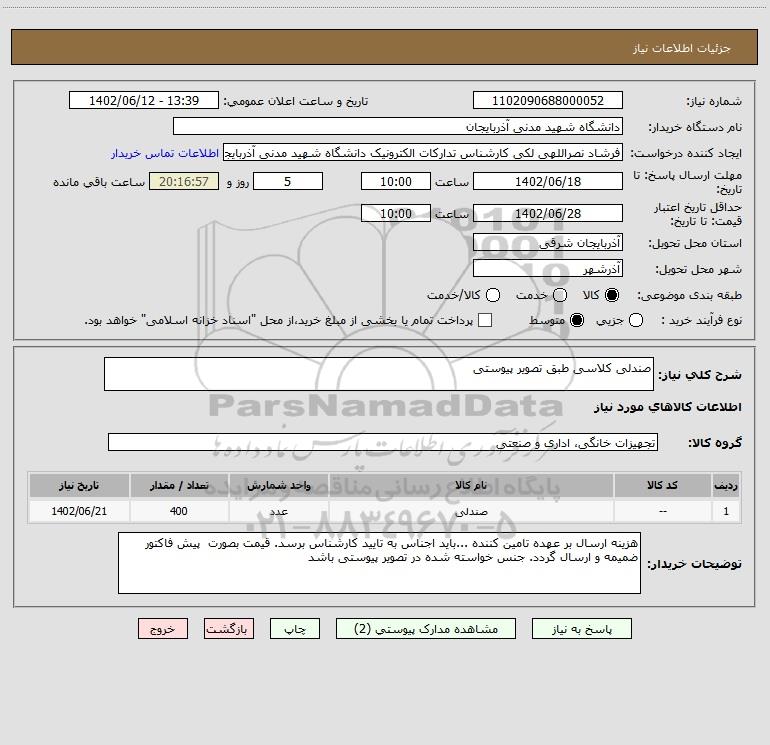The width and height of the screenshot is (770, 745).
Task: Click the description field صندلی کلاسی طبق تصویر پیوستی
Action: [379, 374]
